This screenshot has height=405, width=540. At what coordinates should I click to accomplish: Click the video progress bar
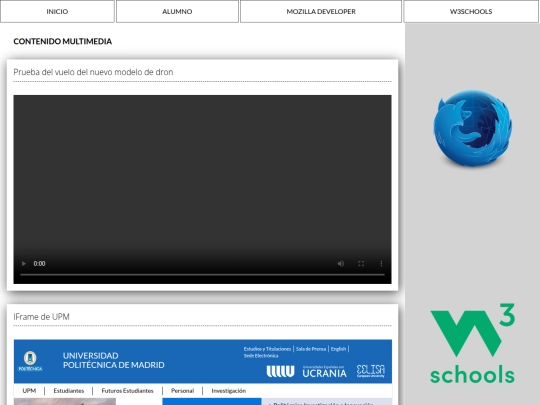point(202,274)
